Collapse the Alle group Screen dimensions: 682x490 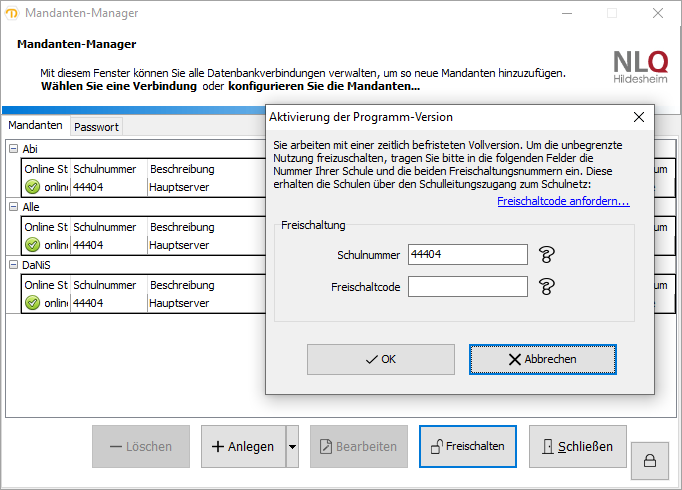coord(13,207)
